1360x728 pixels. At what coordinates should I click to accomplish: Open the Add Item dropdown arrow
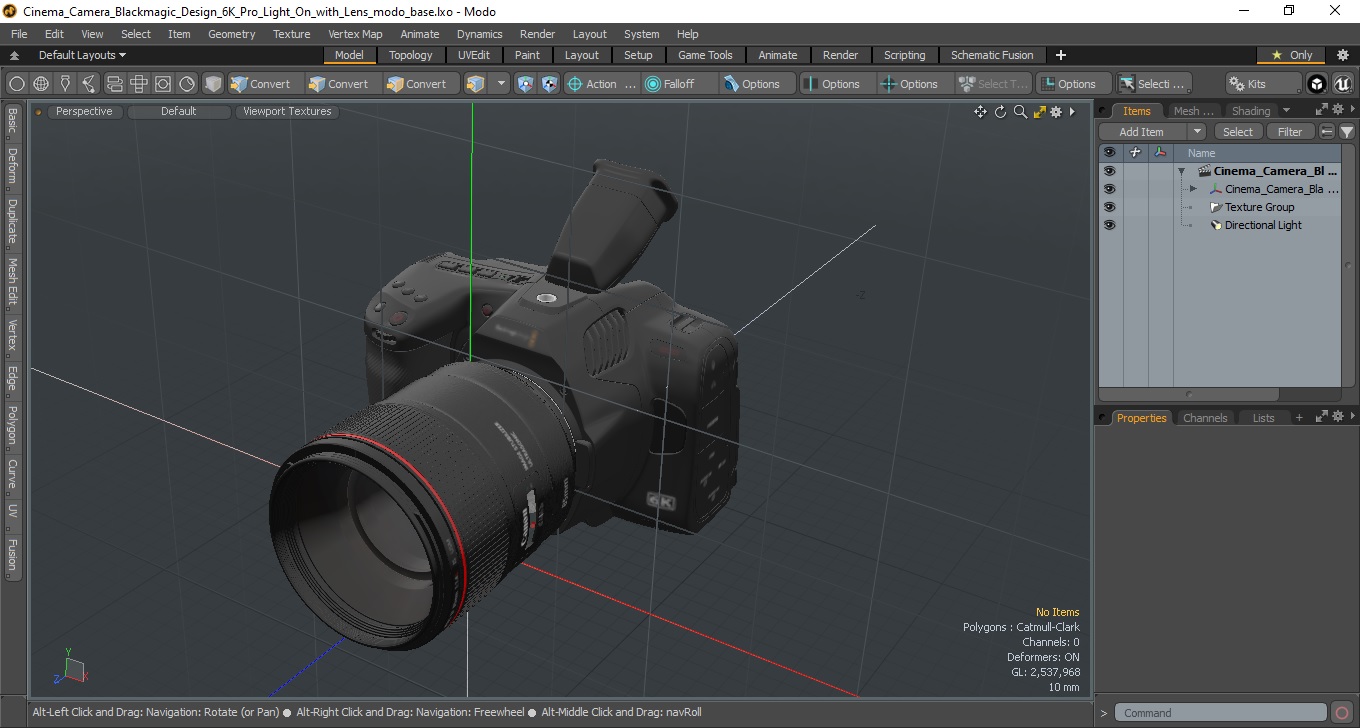click(1197, 132)
